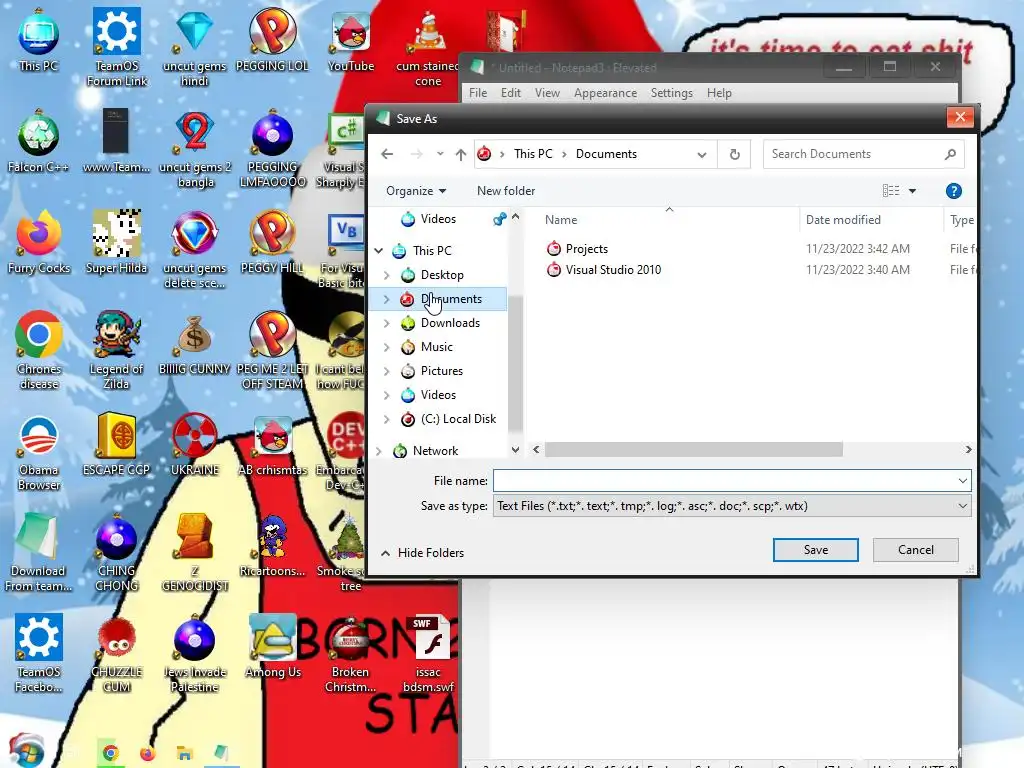The image size is (1024, 768).
Task: Open the Notepad3 View menu
Action: click(x=547, y=93)
